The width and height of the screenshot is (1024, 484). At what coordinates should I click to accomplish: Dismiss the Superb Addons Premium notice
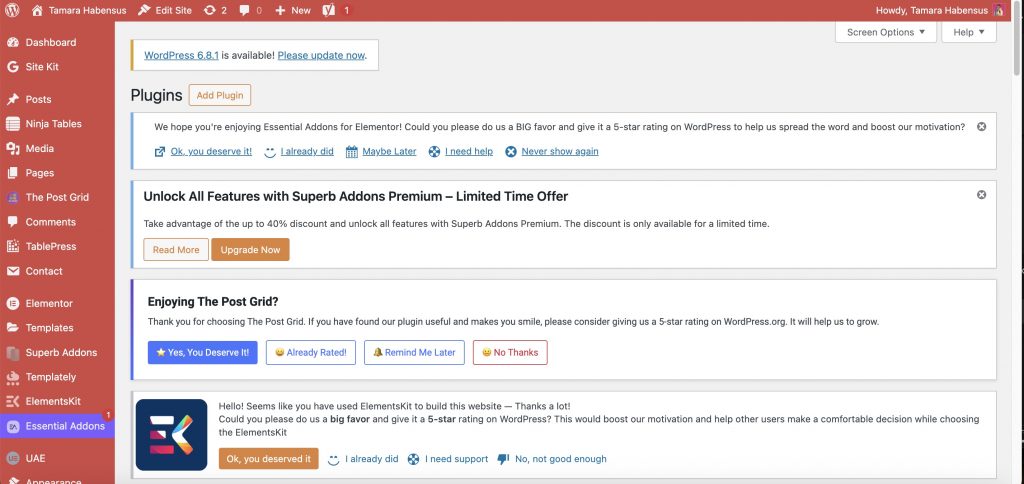pos(981,195)
